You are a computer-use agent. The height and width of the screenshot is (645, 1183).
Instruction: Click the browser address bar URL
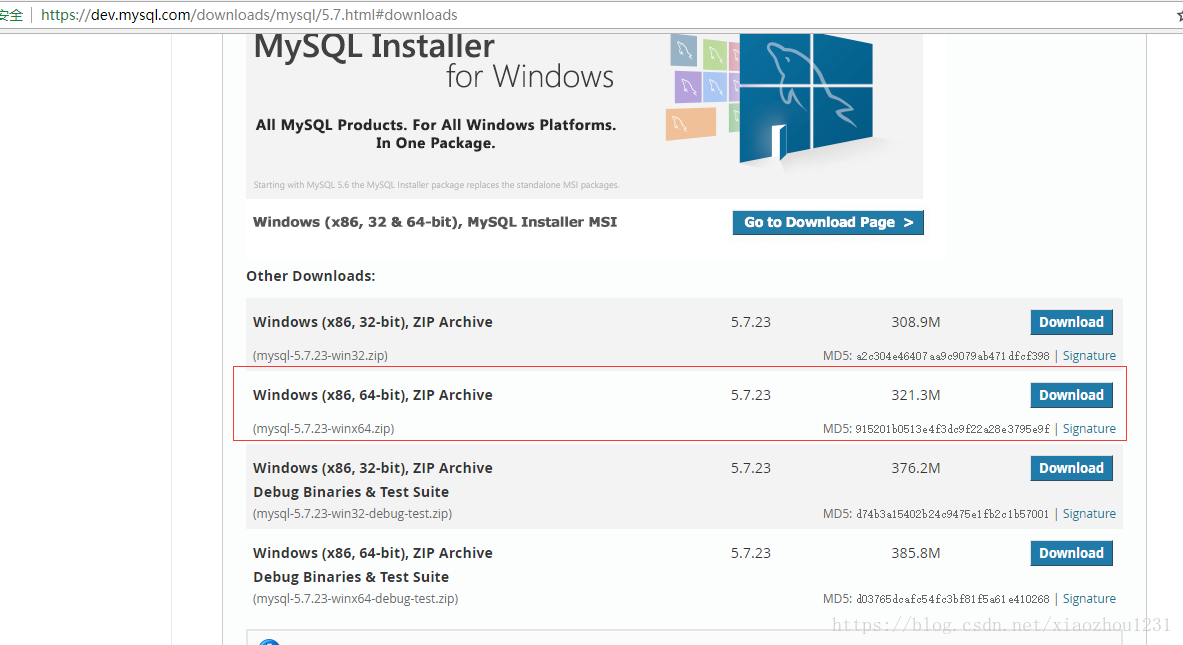(x=249, y=15)
